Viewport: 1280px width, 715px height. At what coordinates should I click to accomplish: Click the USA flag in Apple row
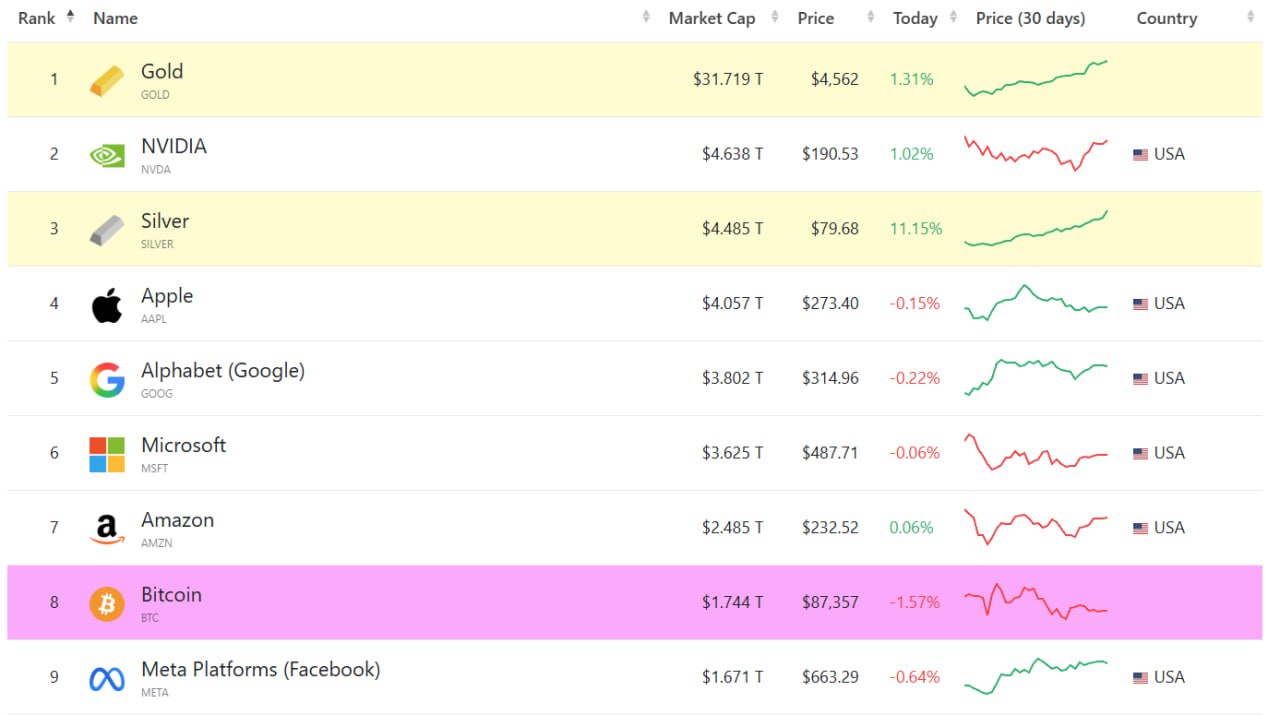coord(1140,304)
